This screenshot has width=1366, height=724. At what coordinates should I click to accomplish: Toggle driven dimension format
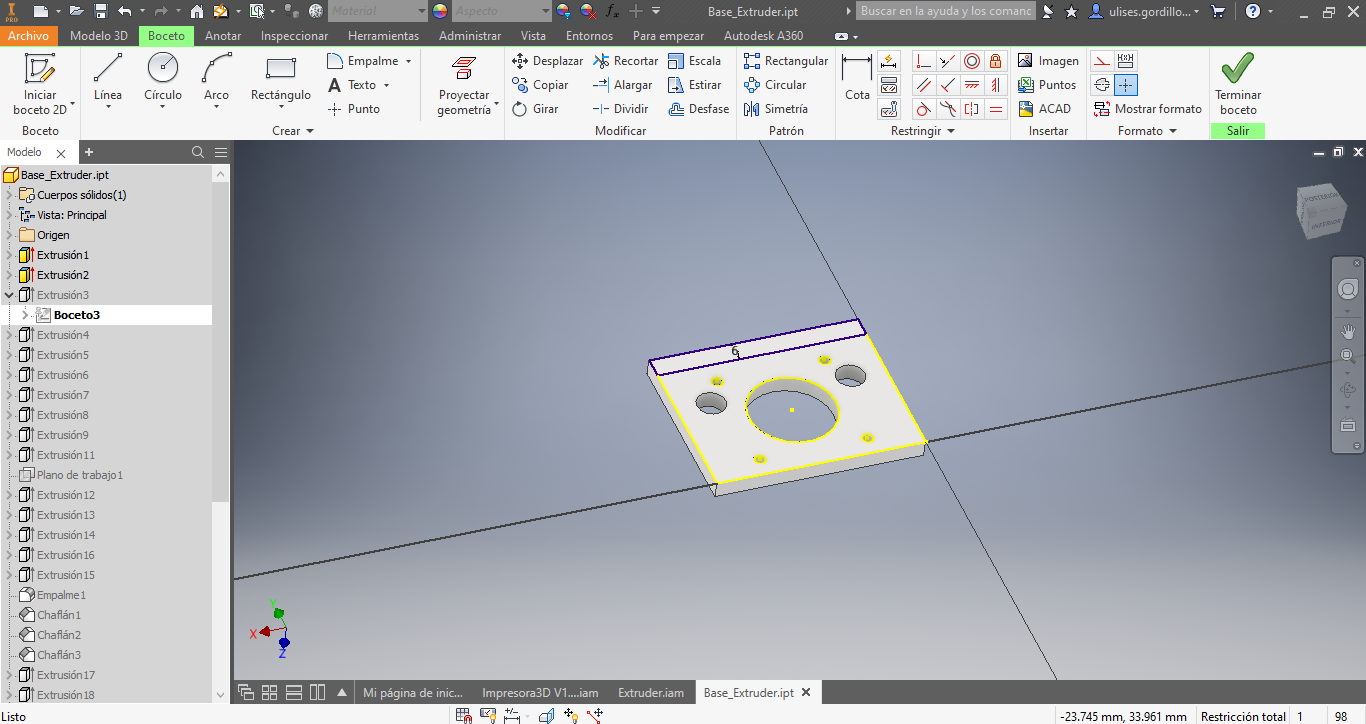tap(1126, 61)
